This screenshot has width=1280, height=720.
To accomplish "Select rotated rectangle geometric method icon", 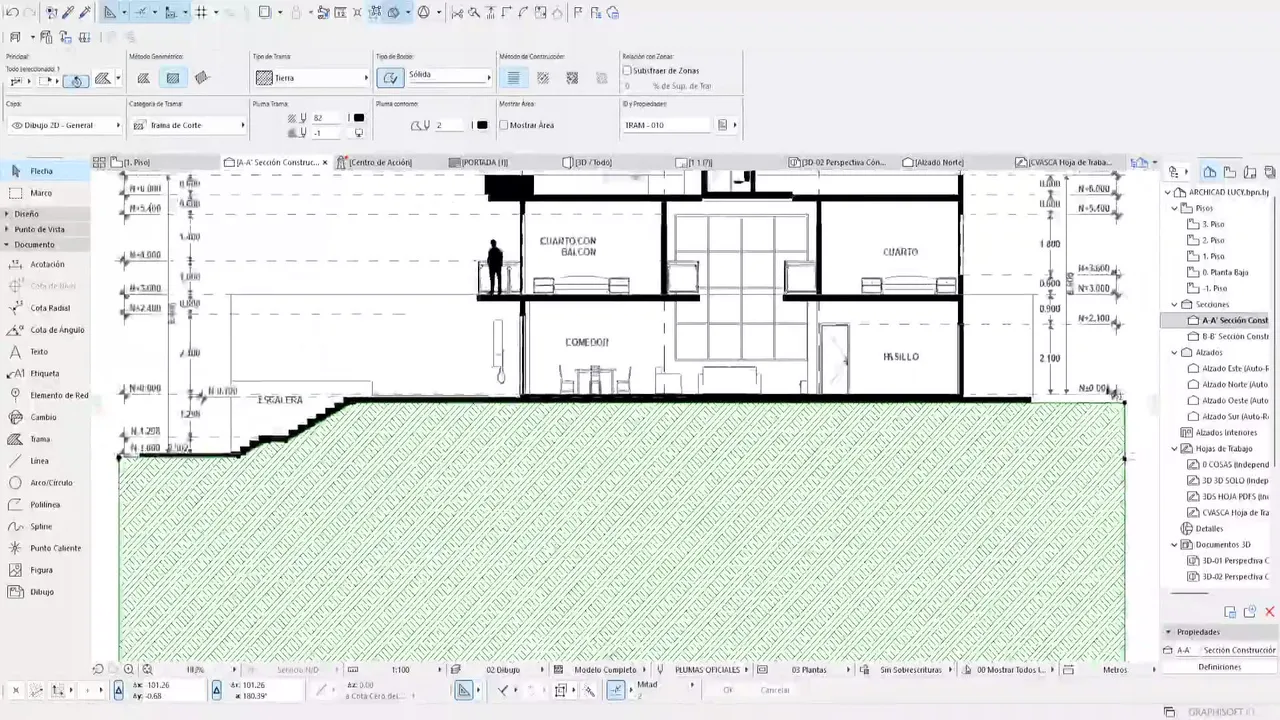I will coord(202,78).
